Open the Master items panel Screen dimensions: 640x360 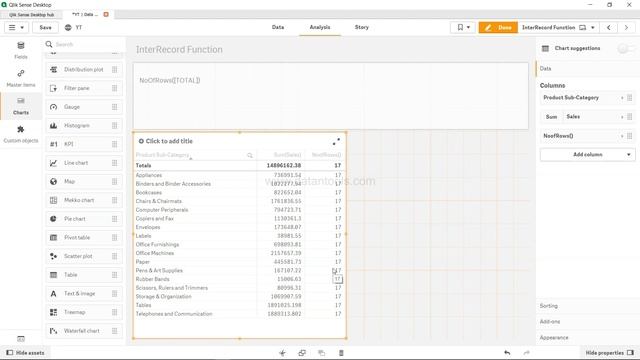pyautogui.click(x=21, y=78)
